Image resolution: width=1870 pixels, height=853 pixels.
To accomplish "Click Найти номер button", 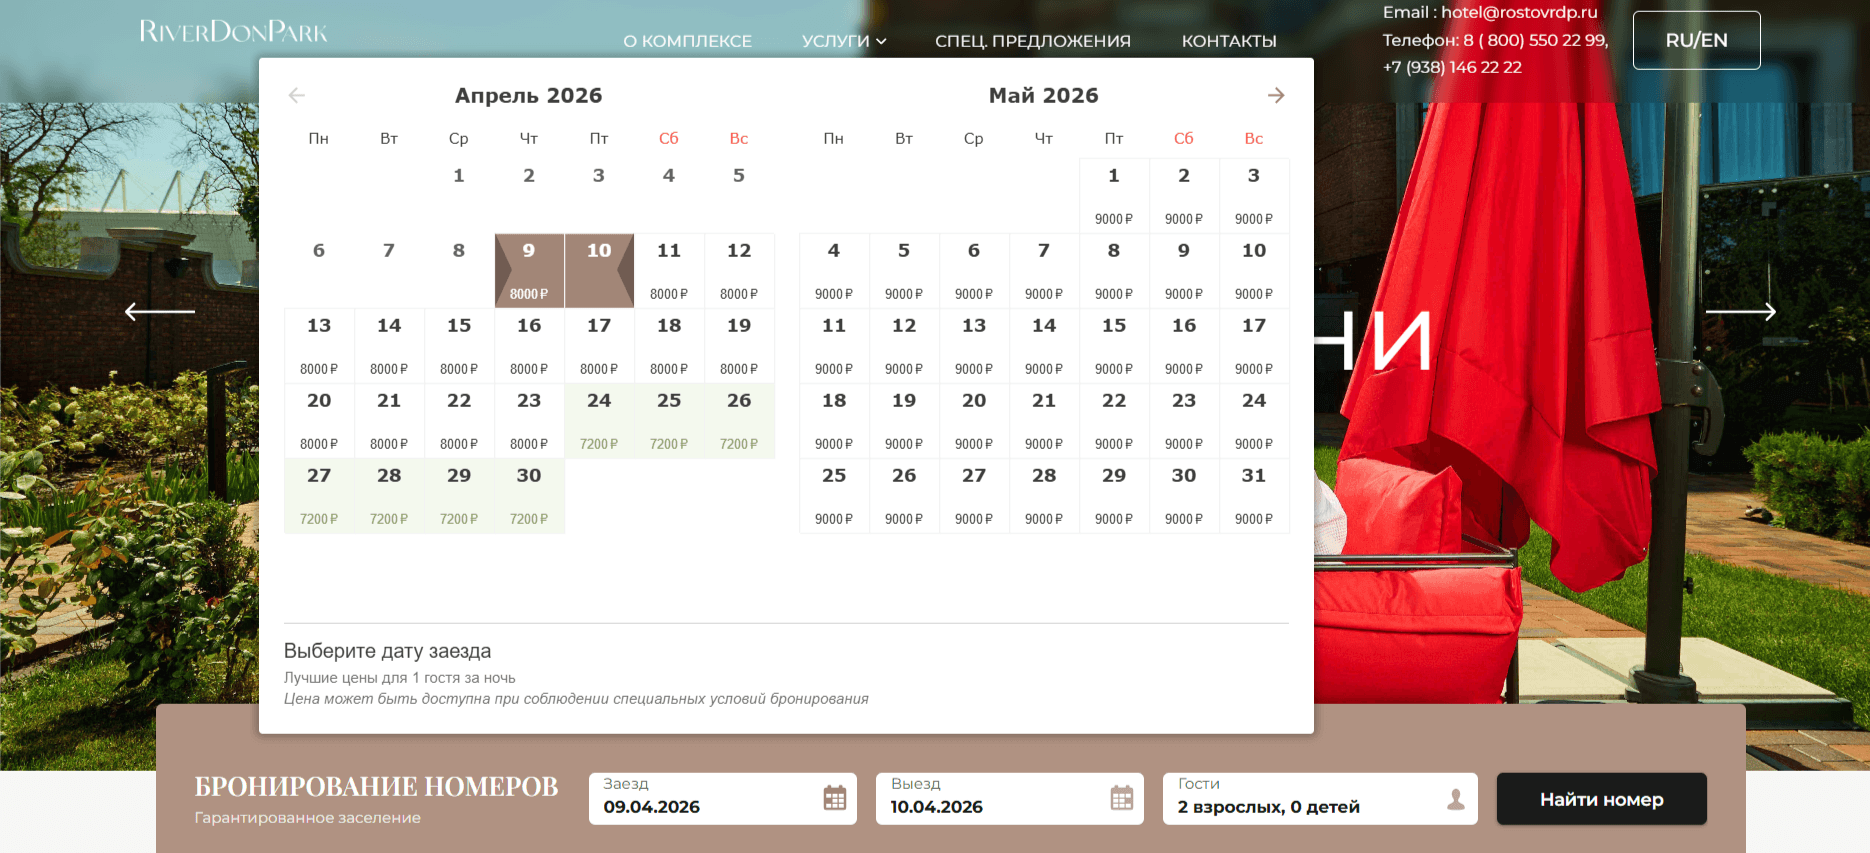I will [1602, 799].
